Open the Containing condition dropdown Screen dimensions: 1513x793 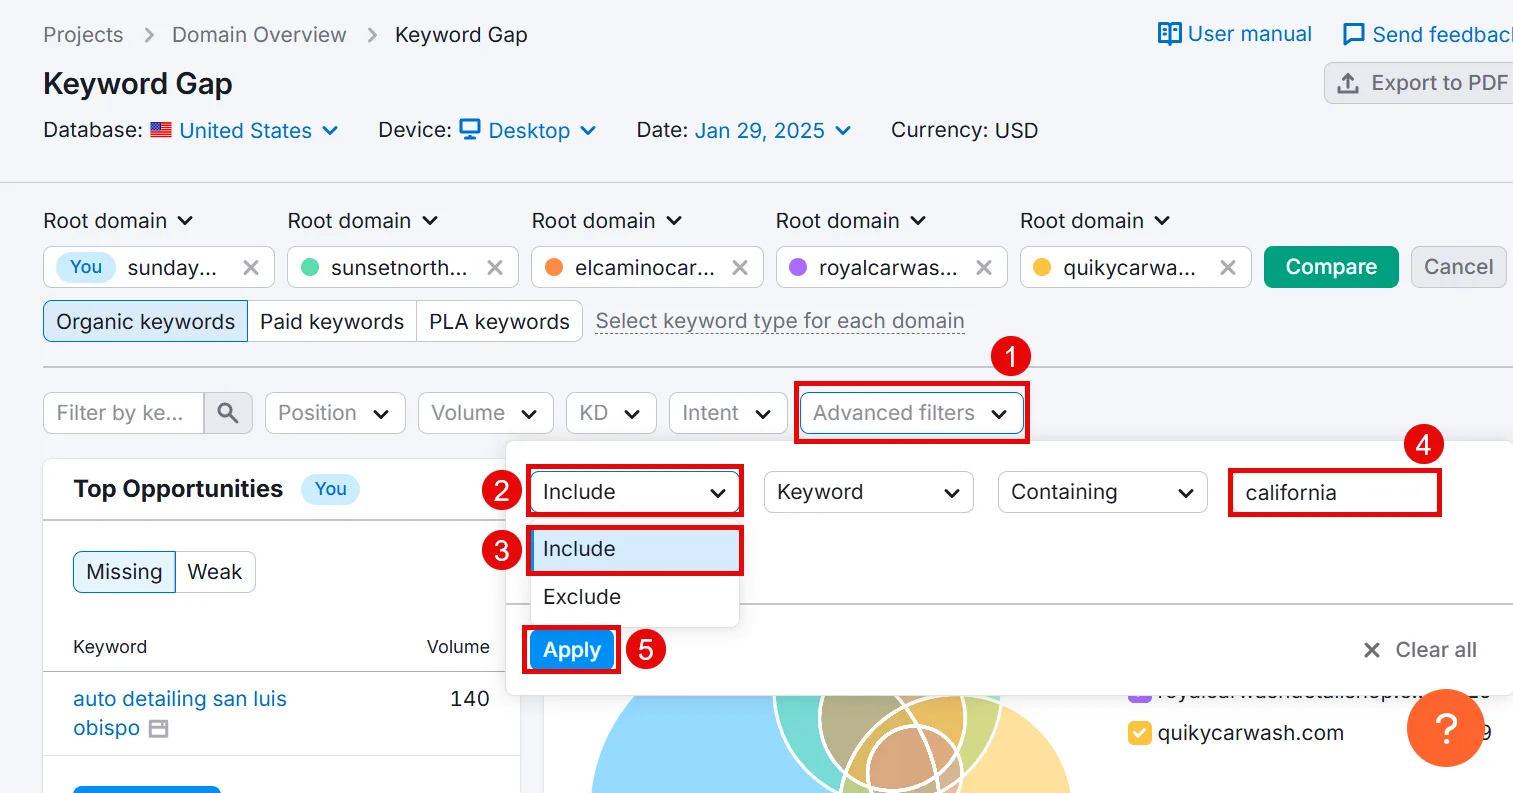(x=1103, y=492)
